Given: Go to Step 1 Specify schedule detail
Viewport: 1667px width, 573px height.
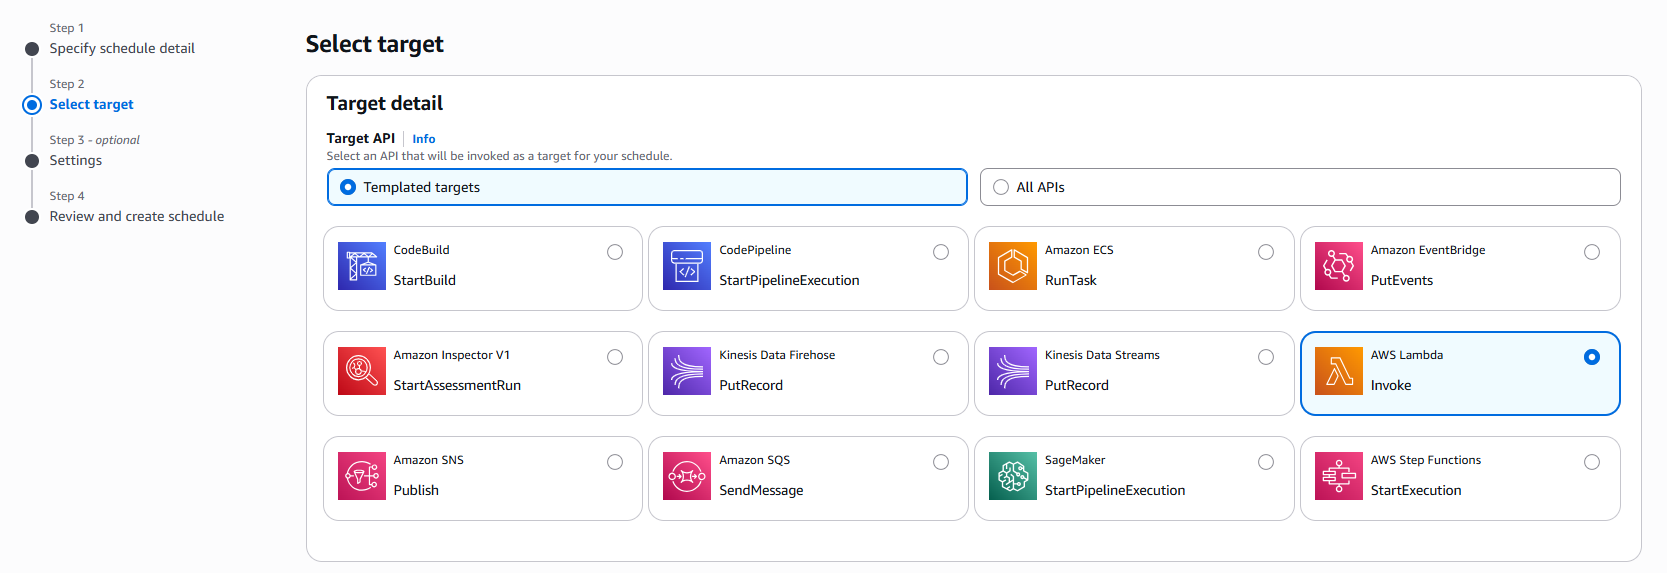Looking at the screenshot, I should pyautogui.click(x=122, y=48).
